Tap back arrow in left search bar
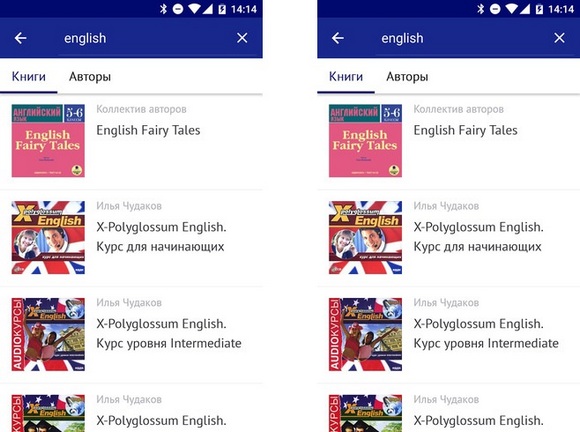This screenshot has height=432, width=580. tap(20, 38)
